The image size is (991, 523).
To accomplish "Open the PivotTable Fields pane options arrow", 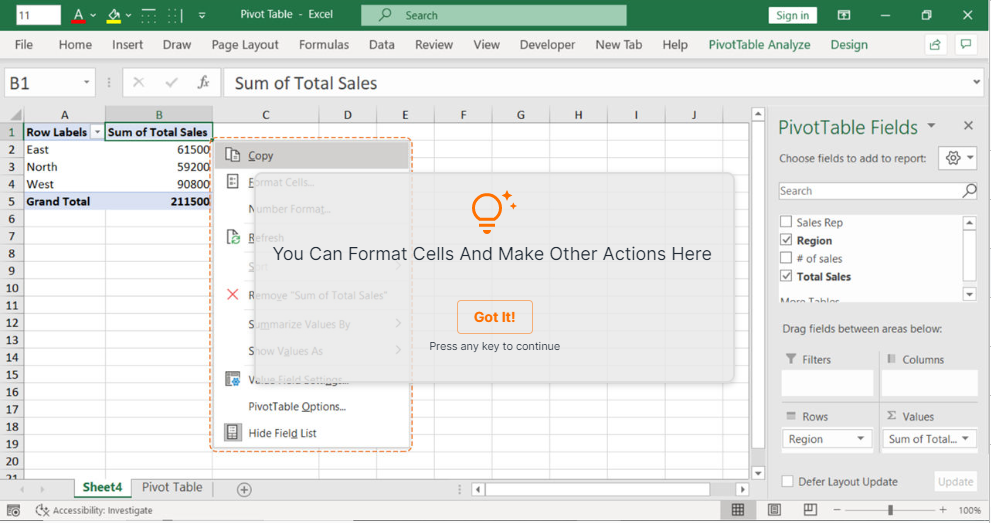I will (x=932, y=126).
